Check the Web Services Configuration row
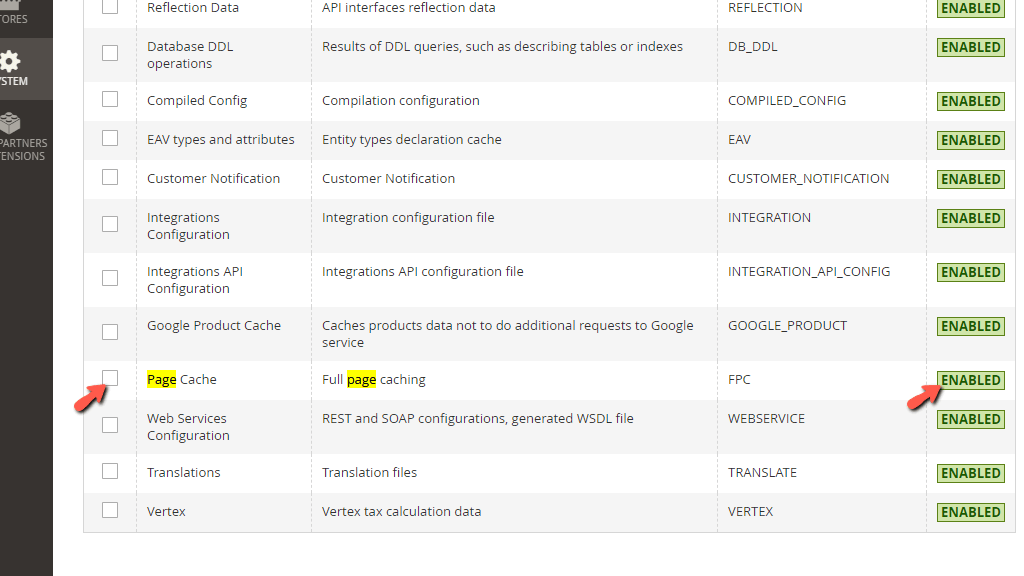This screenshot has width=1024, height=576. point(109,424)
